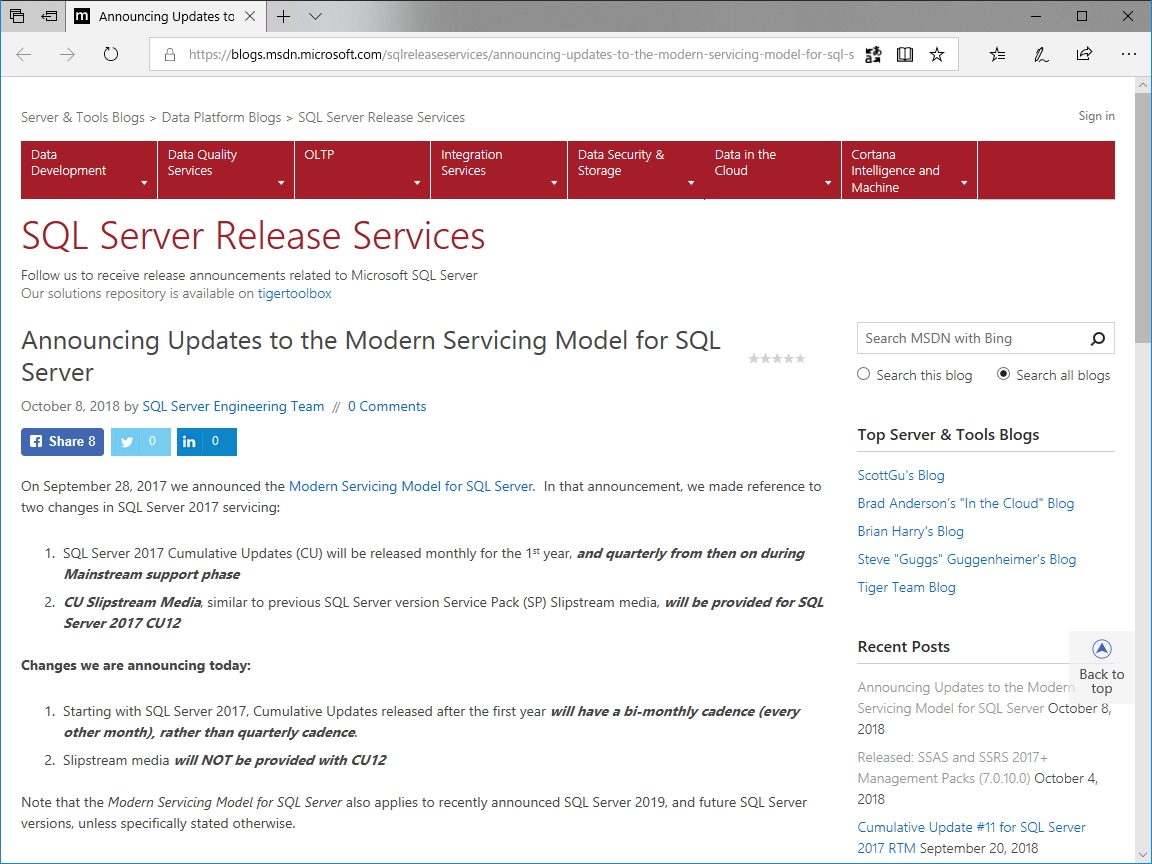This screenshot has width=1152, height=864.
Task: Switch to the 'Announcing Updates to' browser tab
Action: [x=165, y=16]
